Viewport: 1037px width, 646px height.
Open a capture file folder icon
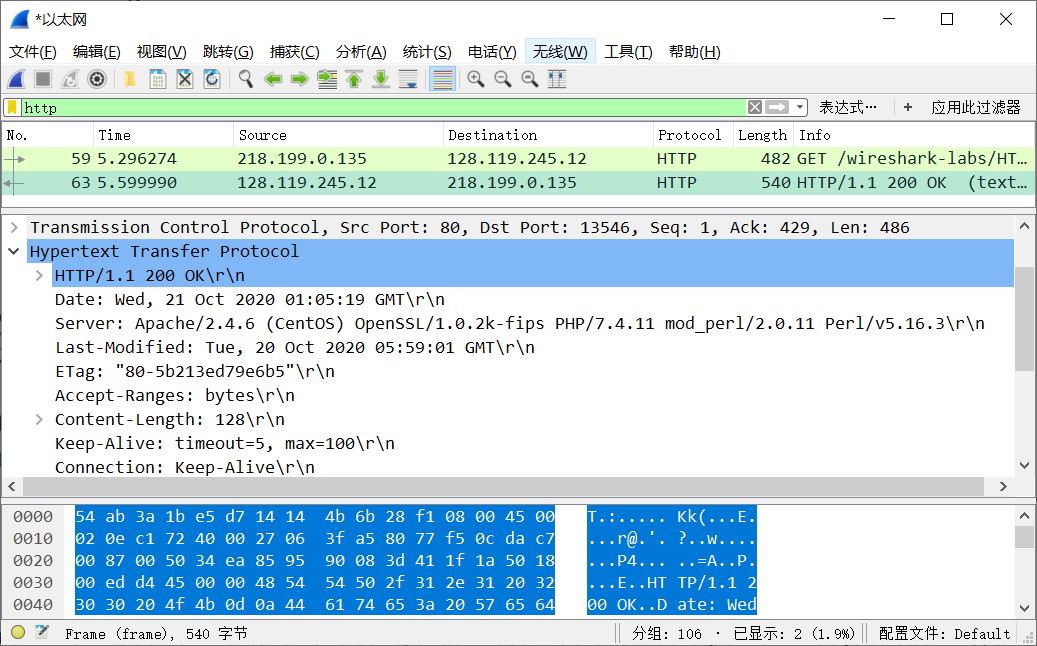(x=130, y=79)
